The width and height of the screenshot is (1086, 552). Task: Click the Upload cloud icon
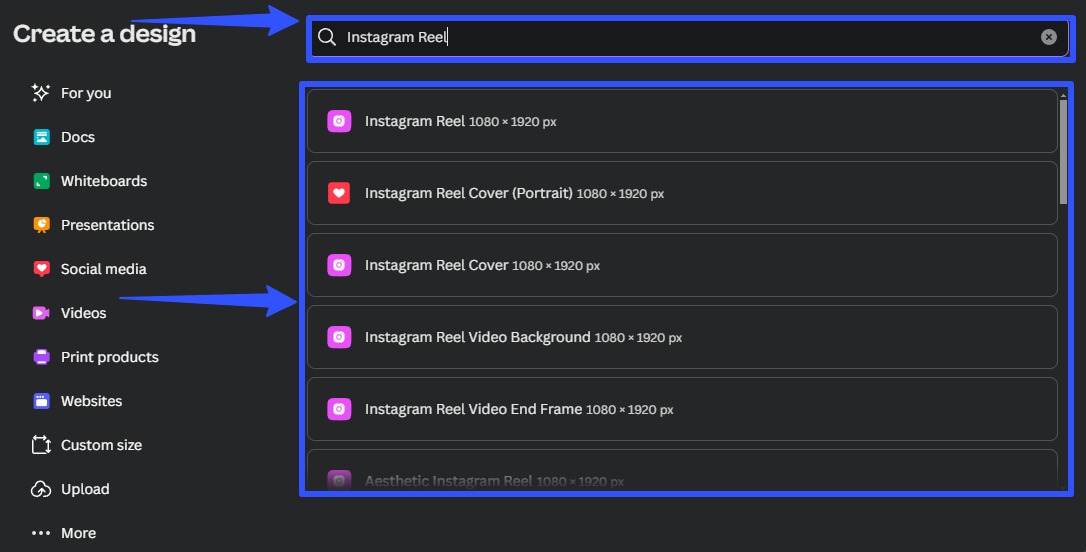(42, 489)
